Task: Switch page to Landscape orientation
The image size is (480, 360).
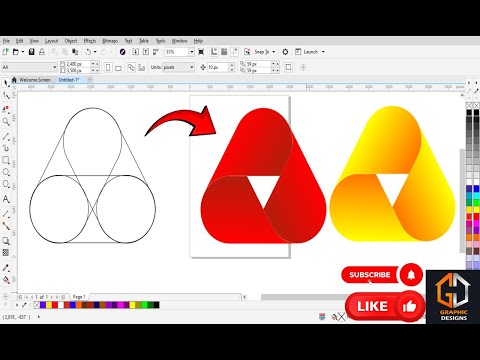Action: [x=118, y=68]
